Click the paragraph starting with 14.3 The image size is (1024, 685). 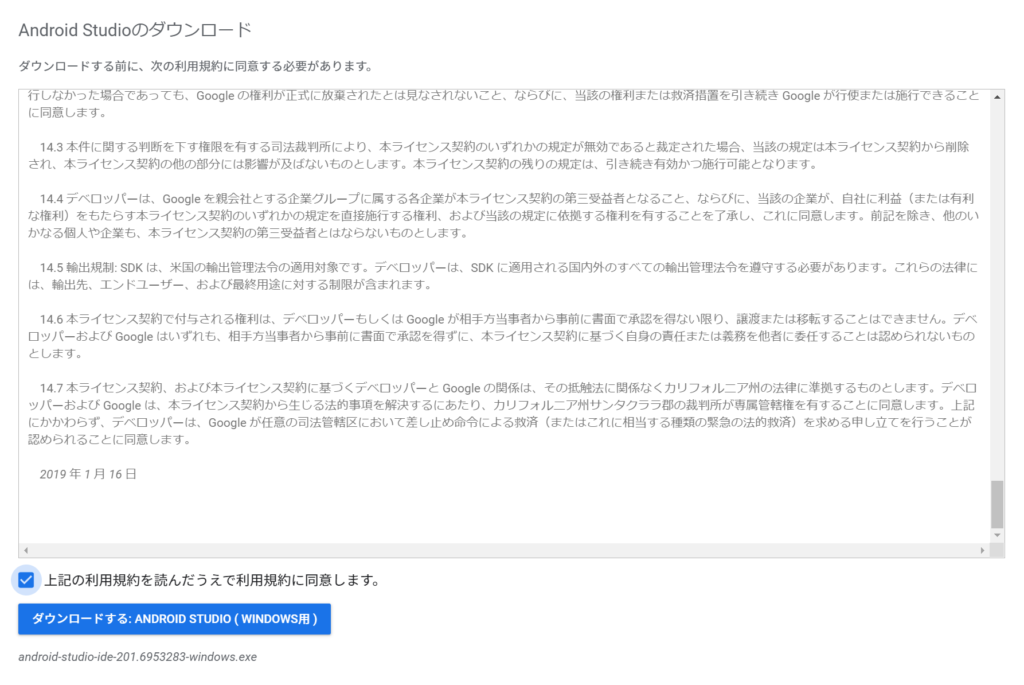click(x=498, y=155)
